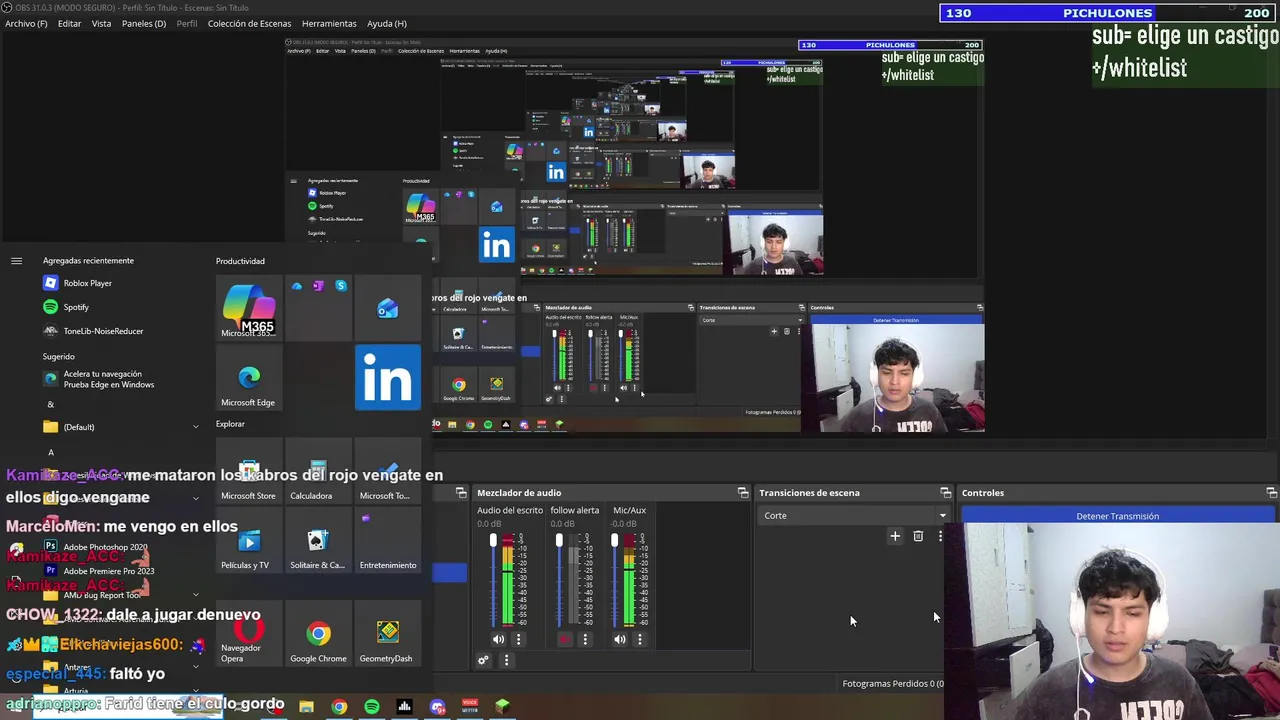
Task: Undock the Controles panel
Action: 1271,493
